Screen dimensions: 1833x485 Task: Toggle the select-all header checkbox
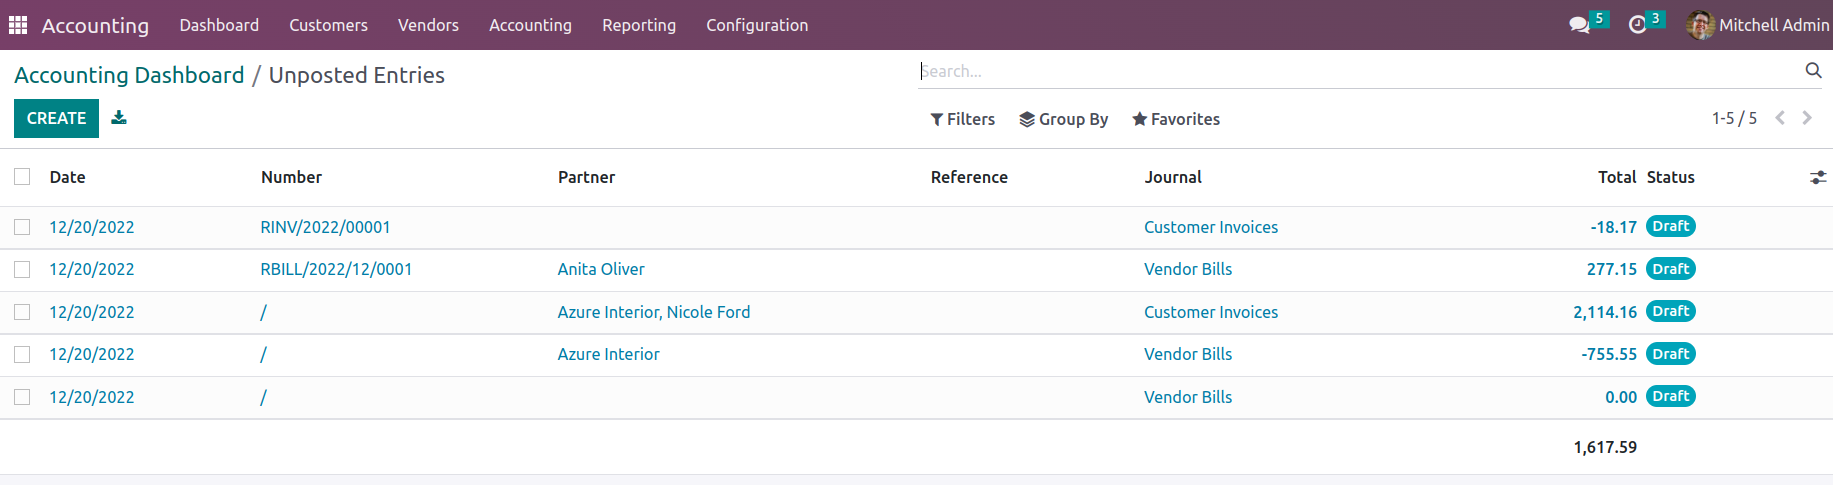22,177
